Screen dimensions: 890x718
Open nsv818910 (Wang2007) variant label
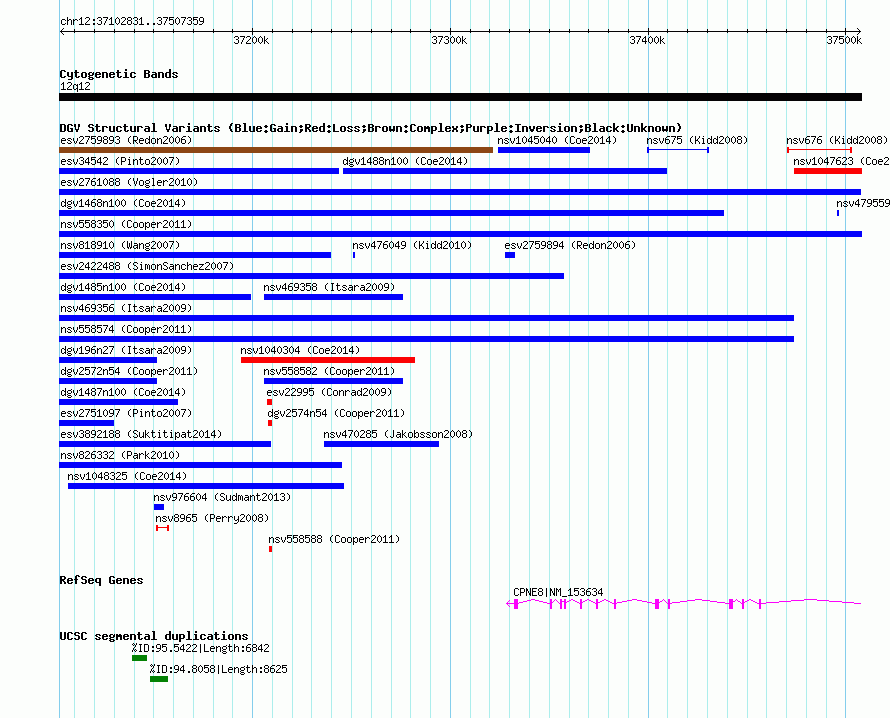pos(120,245)
